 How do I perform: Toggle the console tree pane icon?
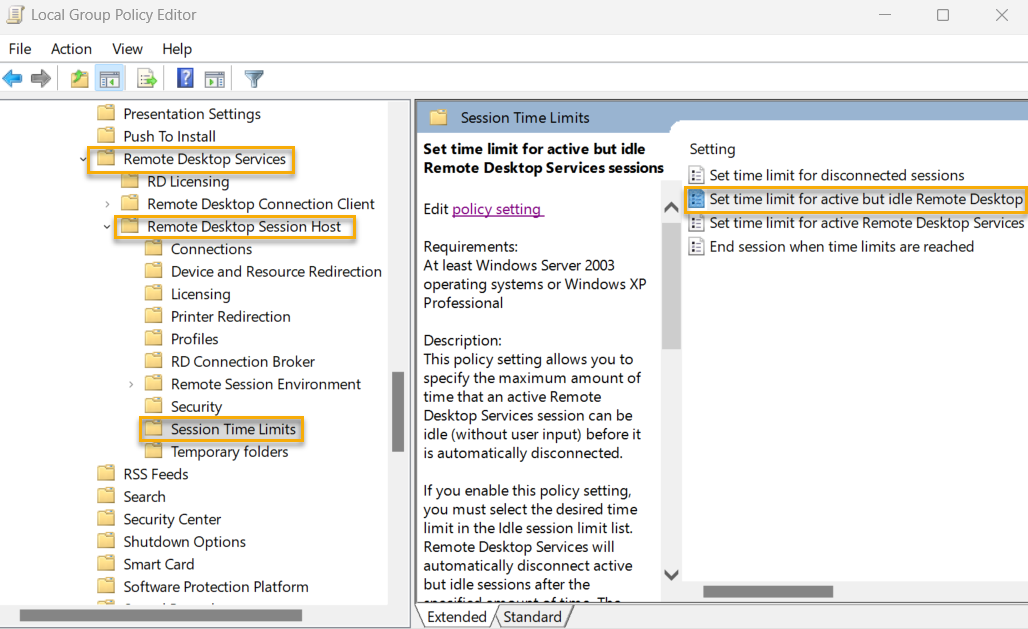click(110, 78)
